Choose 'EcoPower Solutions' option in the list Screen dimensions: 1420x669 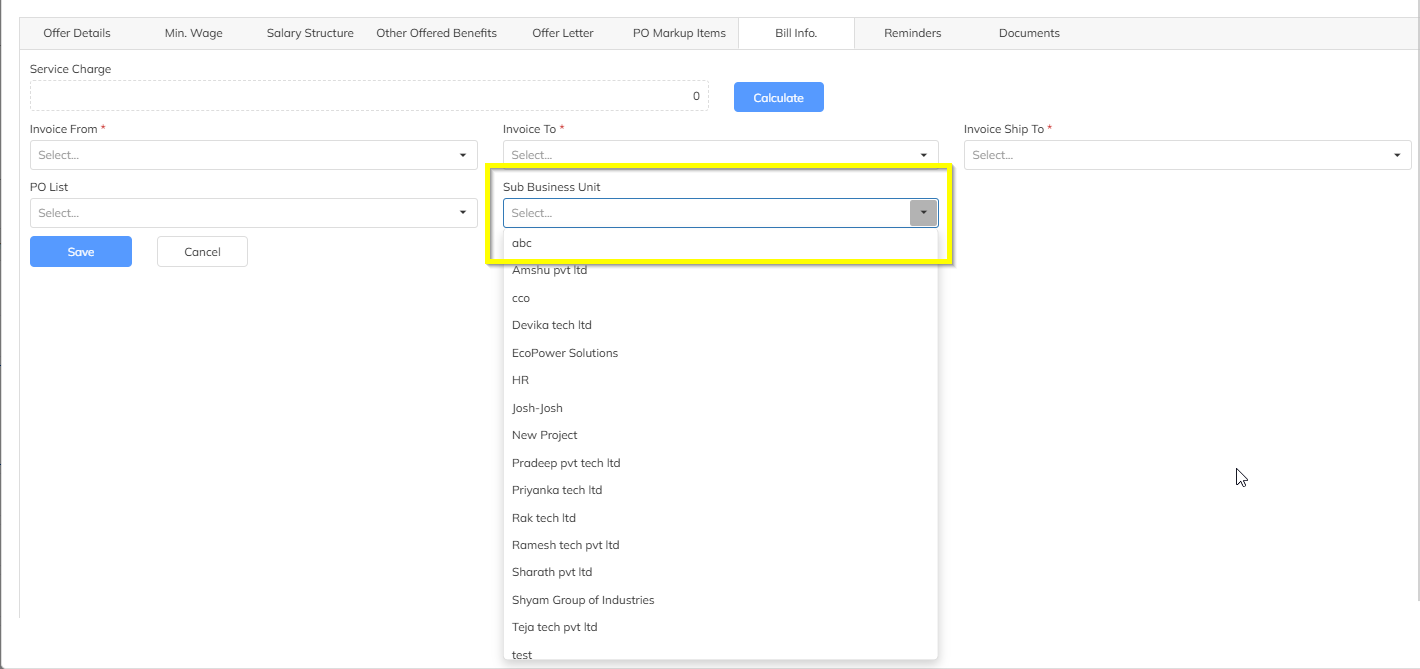pos(565,353)
